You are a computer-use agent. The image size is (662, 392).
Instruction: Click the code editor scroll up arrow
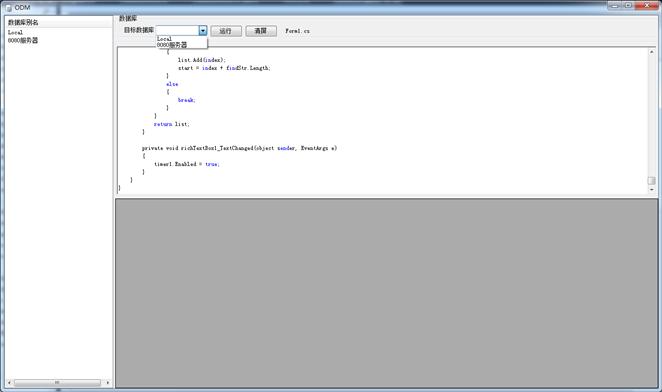651,52
